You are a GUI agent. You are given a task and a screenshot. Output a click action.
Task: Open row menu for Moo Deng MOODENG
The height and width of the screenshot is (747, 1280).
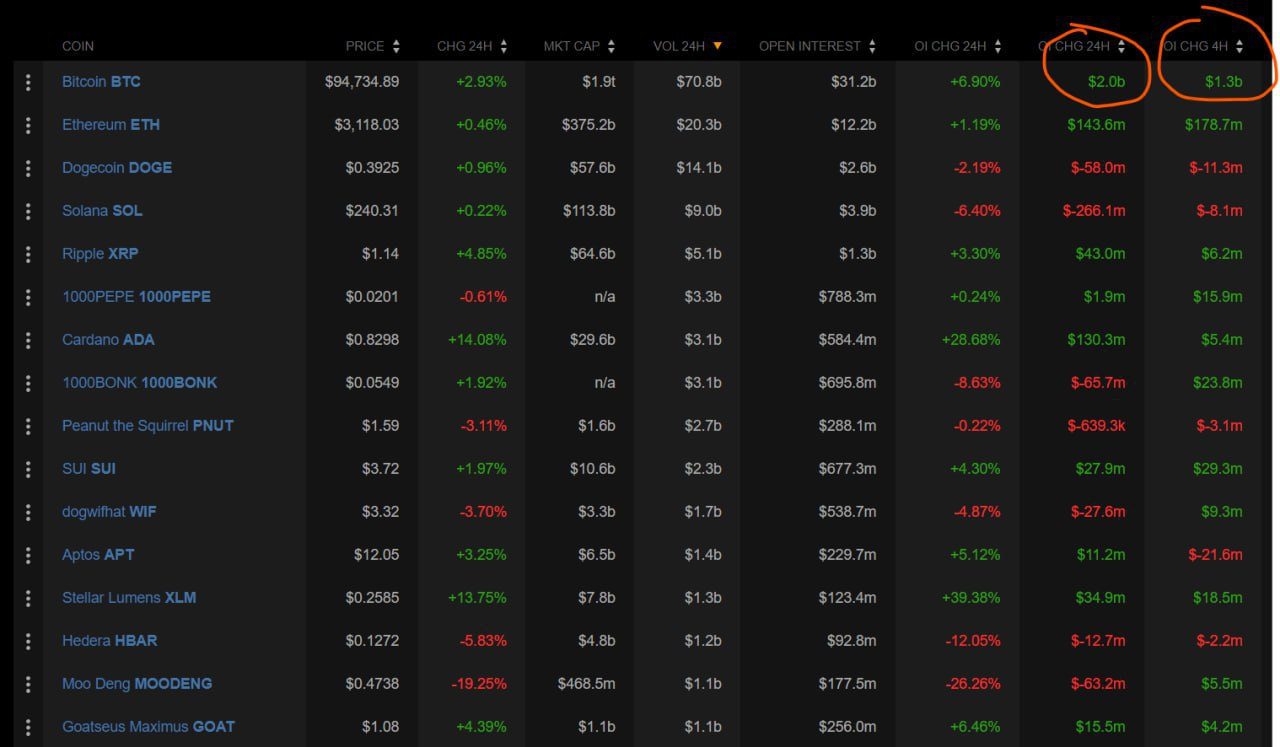28,684
